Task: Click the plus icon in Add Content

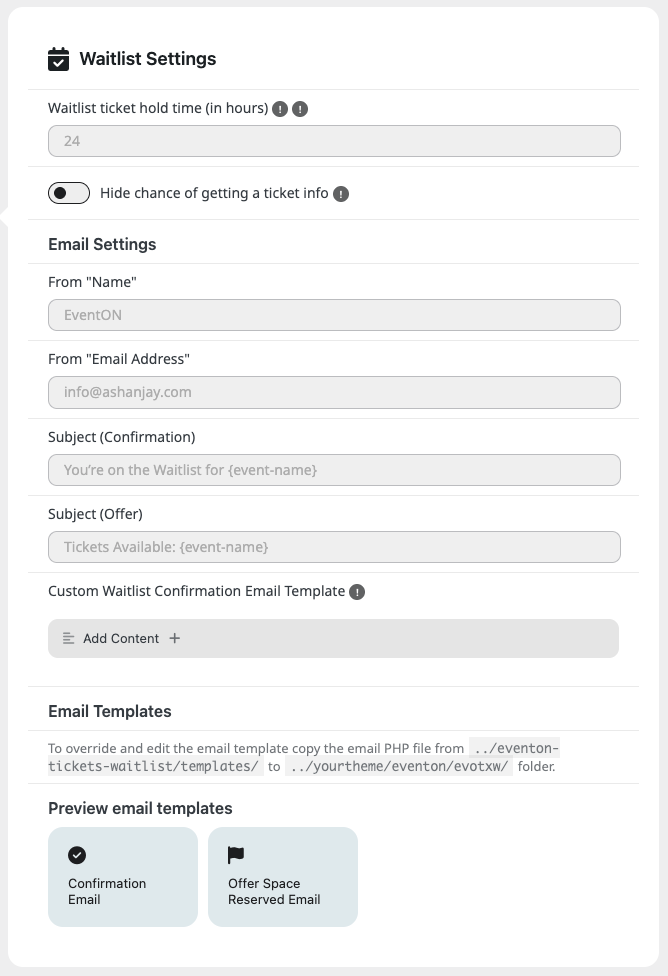Action: point(175,638)
